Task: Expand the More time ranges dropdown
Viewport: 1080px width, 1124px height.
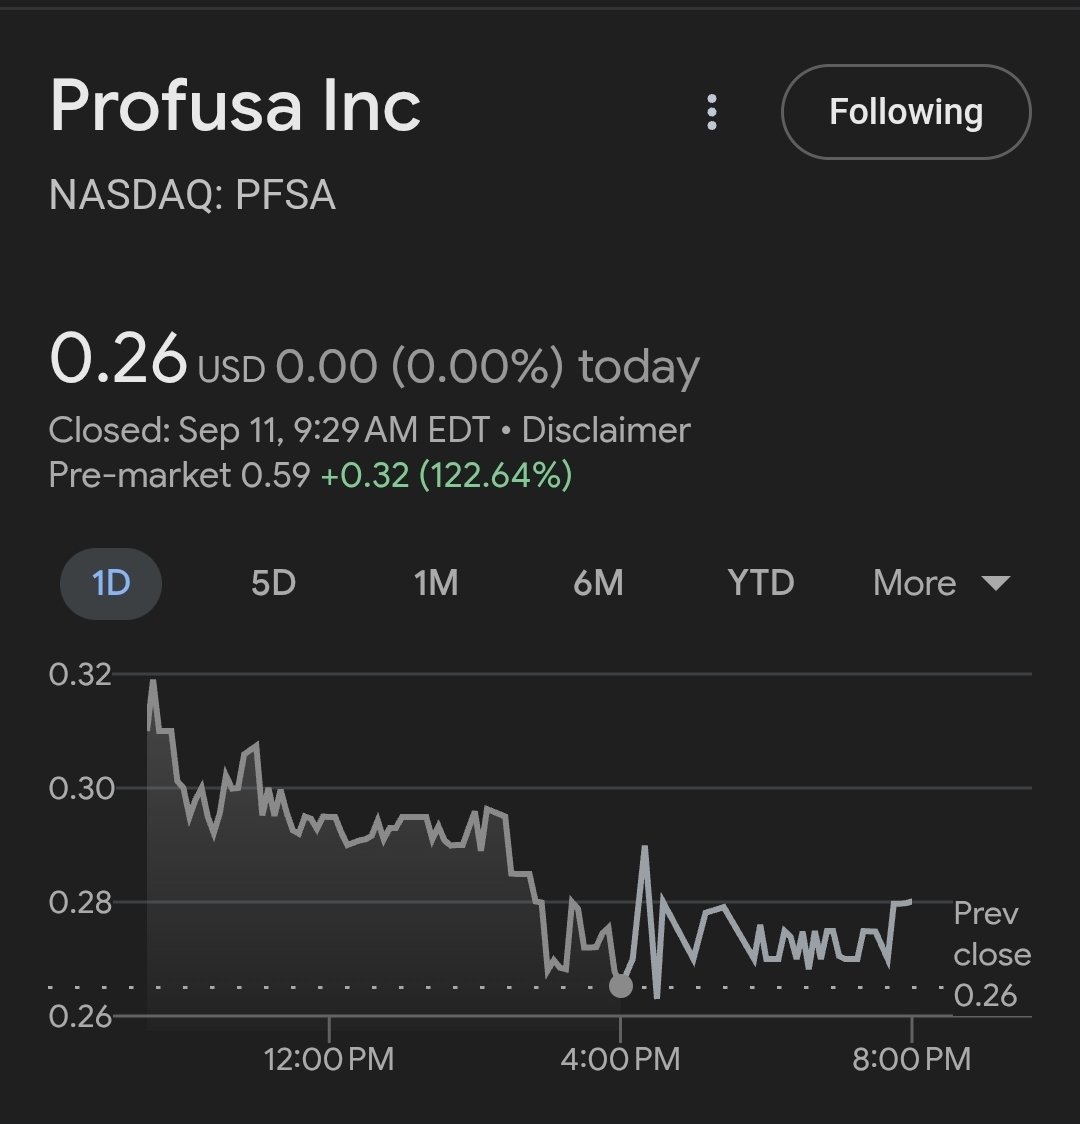Action: point(942,584)
